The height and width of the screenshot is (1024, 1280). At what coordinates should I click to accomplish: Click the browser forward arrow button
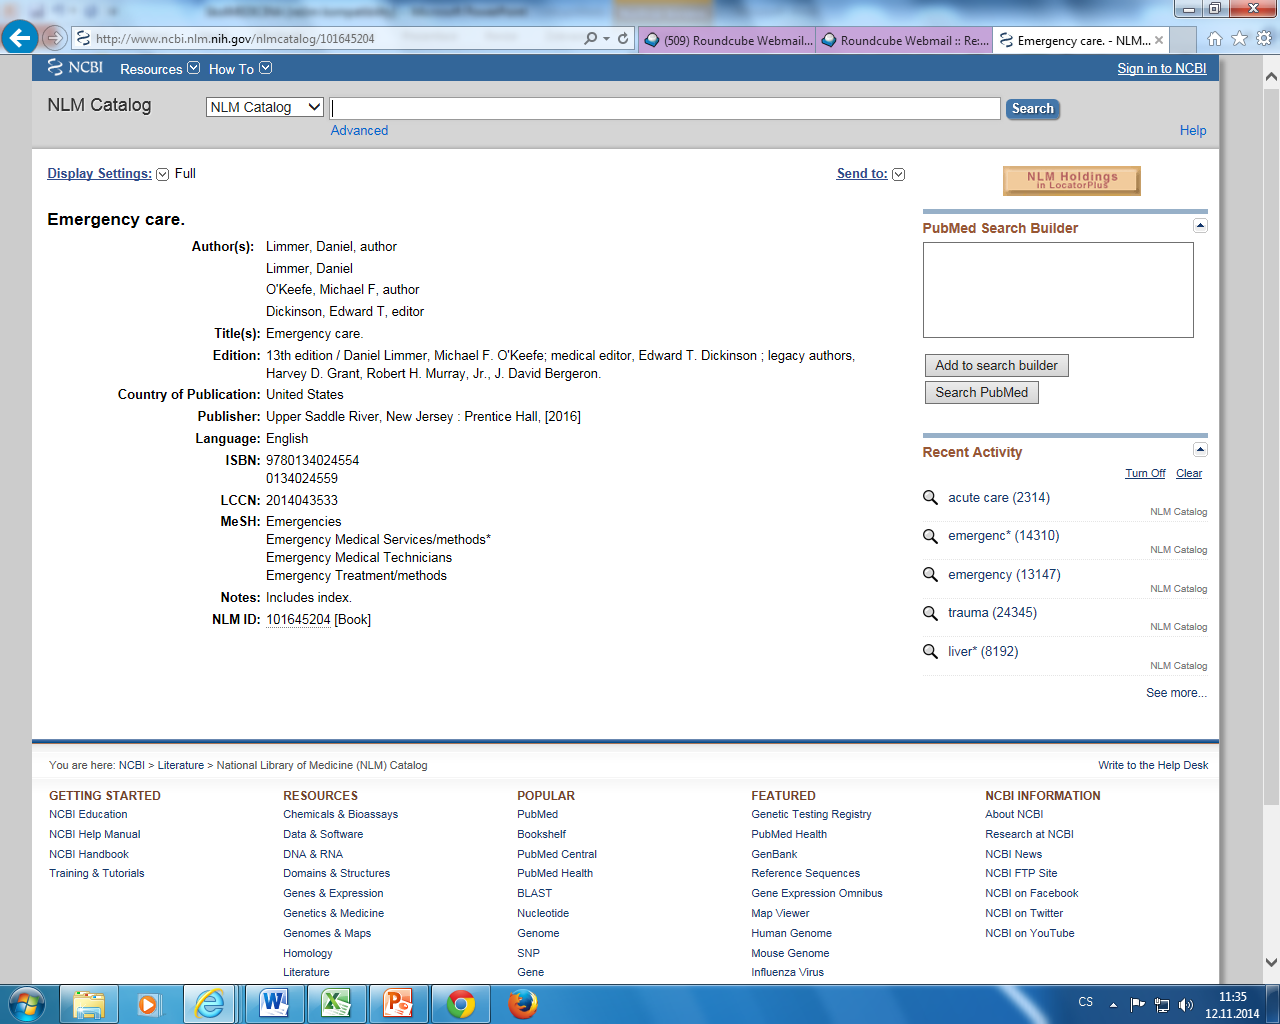[x=55, y=39]
